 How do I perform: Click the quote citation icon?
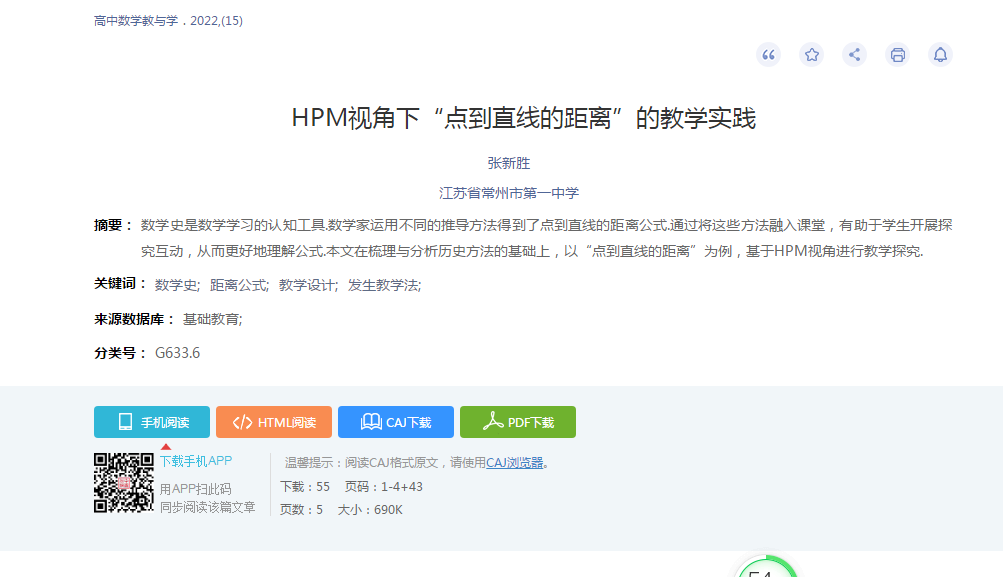[x=768, y=55]
